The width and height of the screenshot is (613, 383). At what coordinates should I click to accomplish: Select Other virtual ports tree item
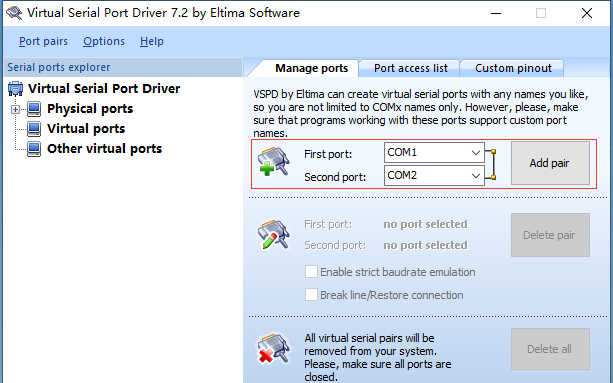(x=104, y=149)
